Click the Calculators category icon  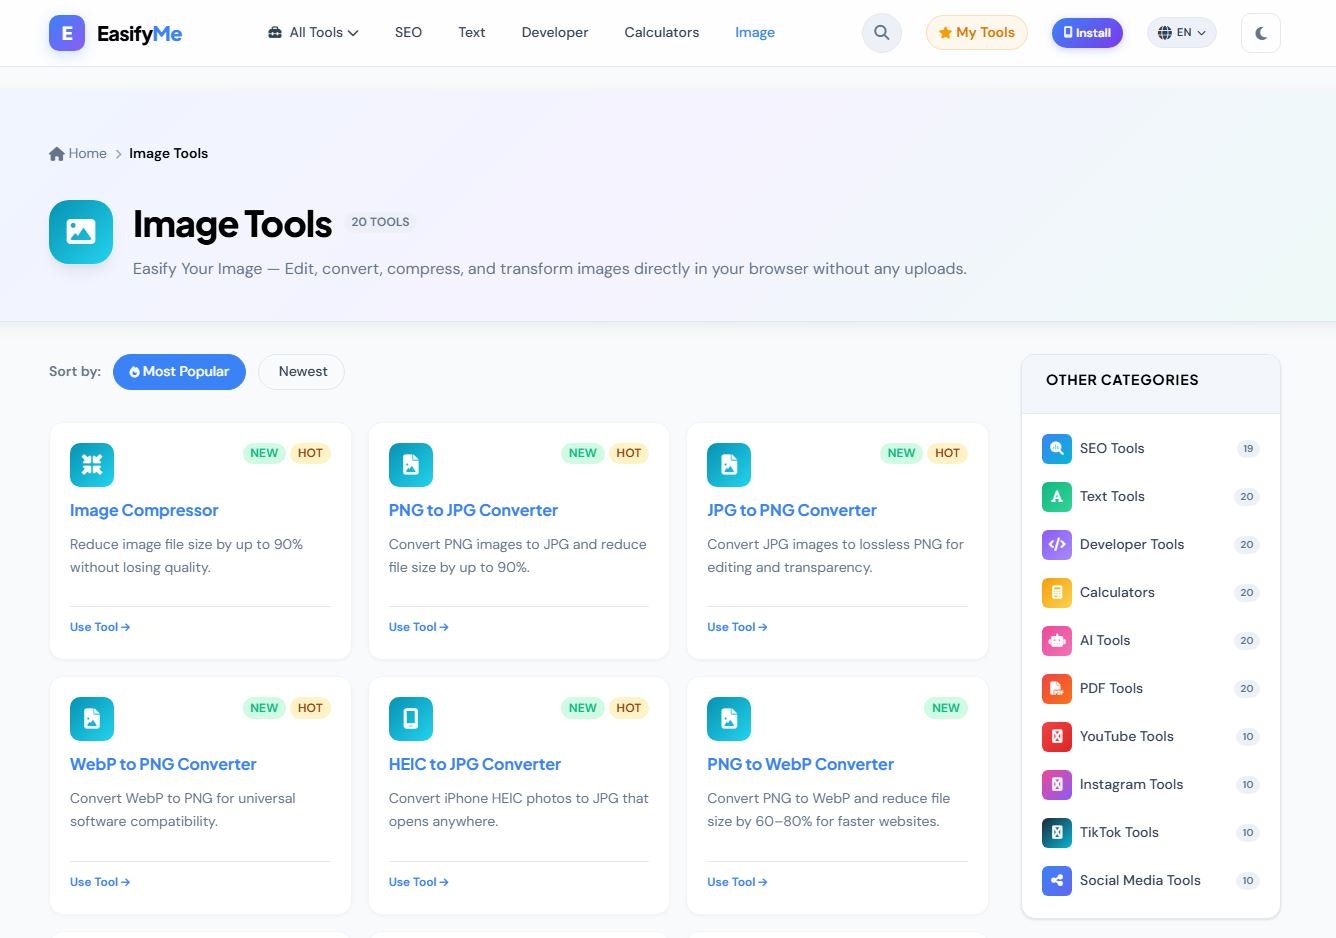(1057, 593)
